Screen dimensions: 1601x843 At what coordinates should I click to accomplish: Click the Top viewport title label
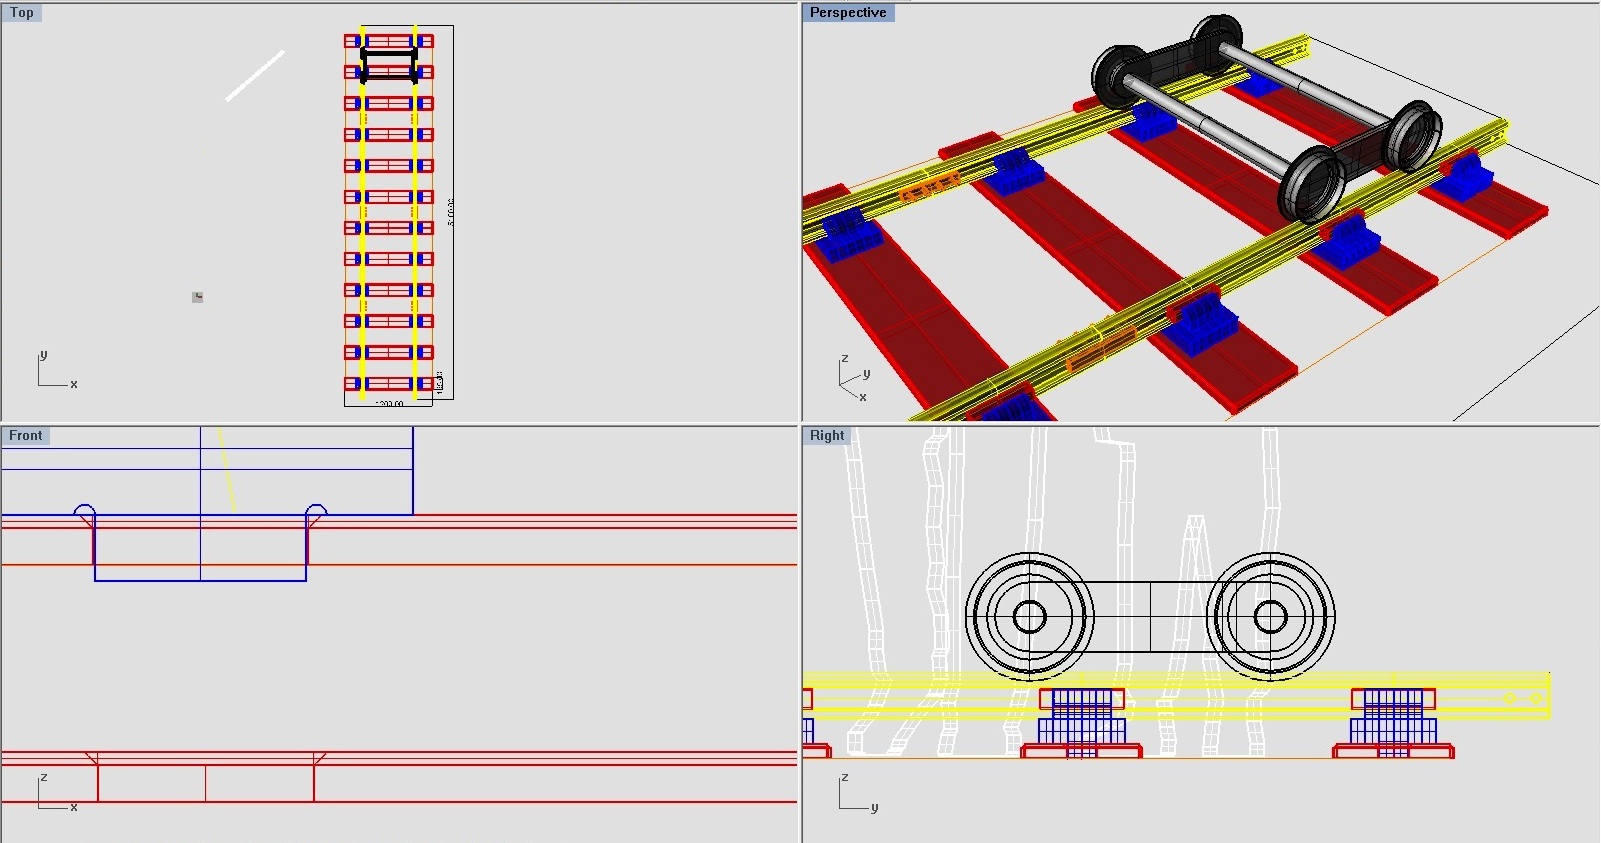(21, 13)
